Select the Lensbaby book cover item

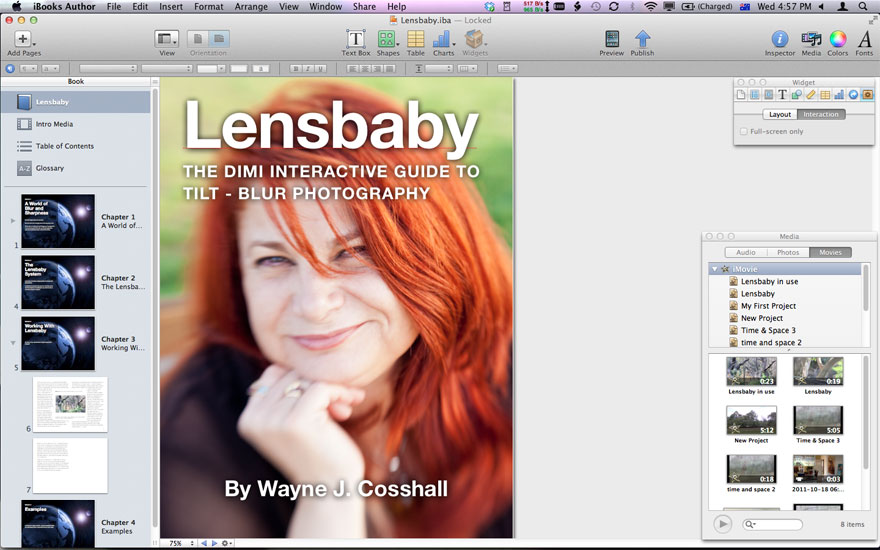(76, 102)
